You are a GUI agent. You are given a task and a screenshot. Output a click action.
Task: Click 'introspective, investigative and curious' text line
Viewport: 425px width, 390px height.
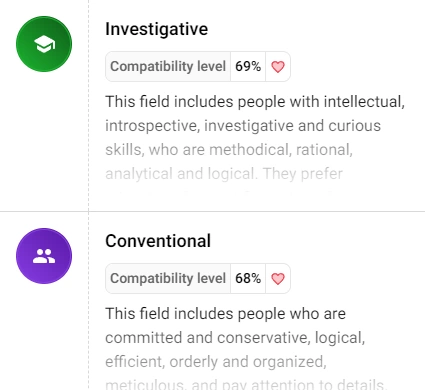pos(243,126)
